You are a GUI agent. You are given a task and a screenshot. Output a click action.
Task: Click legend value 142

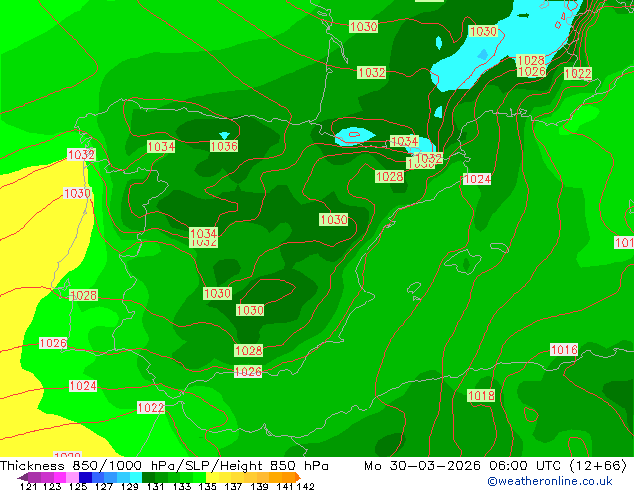306,486
